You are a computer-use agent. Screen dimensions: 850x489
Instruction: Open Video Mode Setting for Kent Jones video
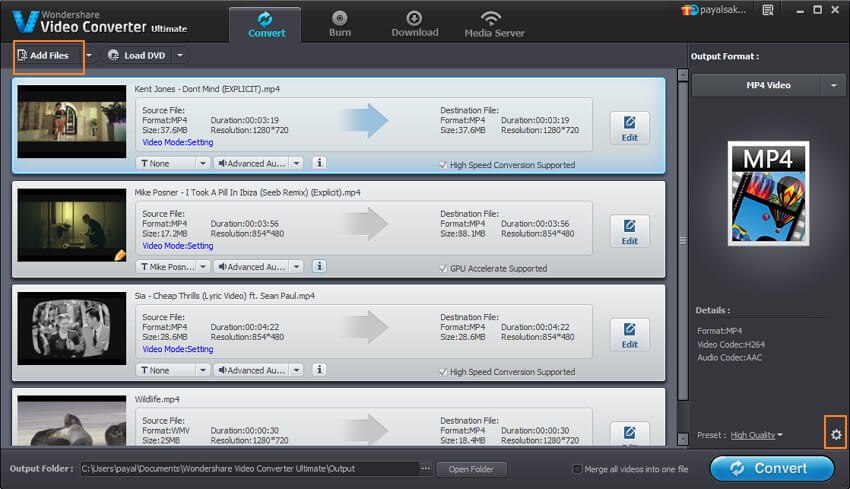click(x=178, y=143)
